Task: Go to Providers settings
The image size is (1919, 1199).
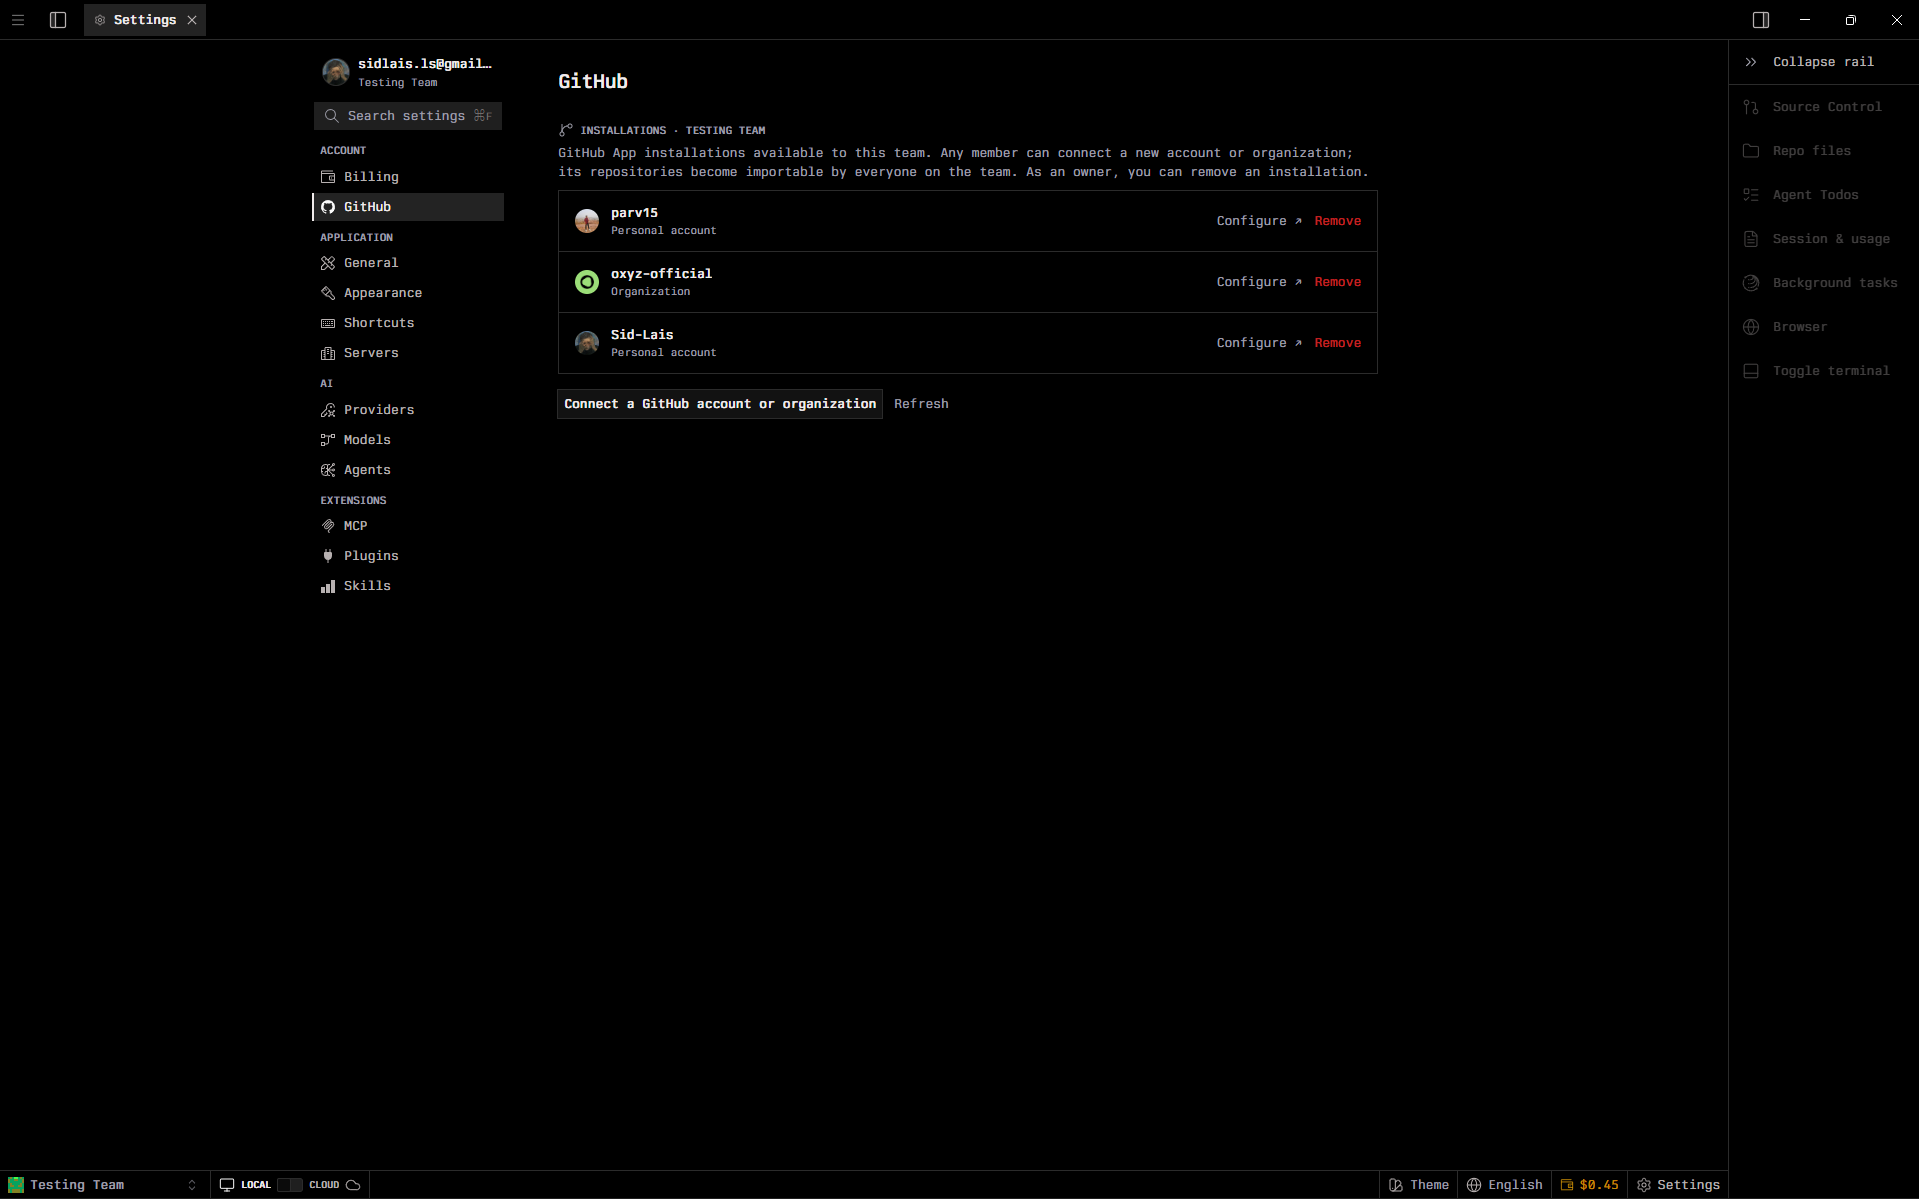Action: (x=408, y=410)
